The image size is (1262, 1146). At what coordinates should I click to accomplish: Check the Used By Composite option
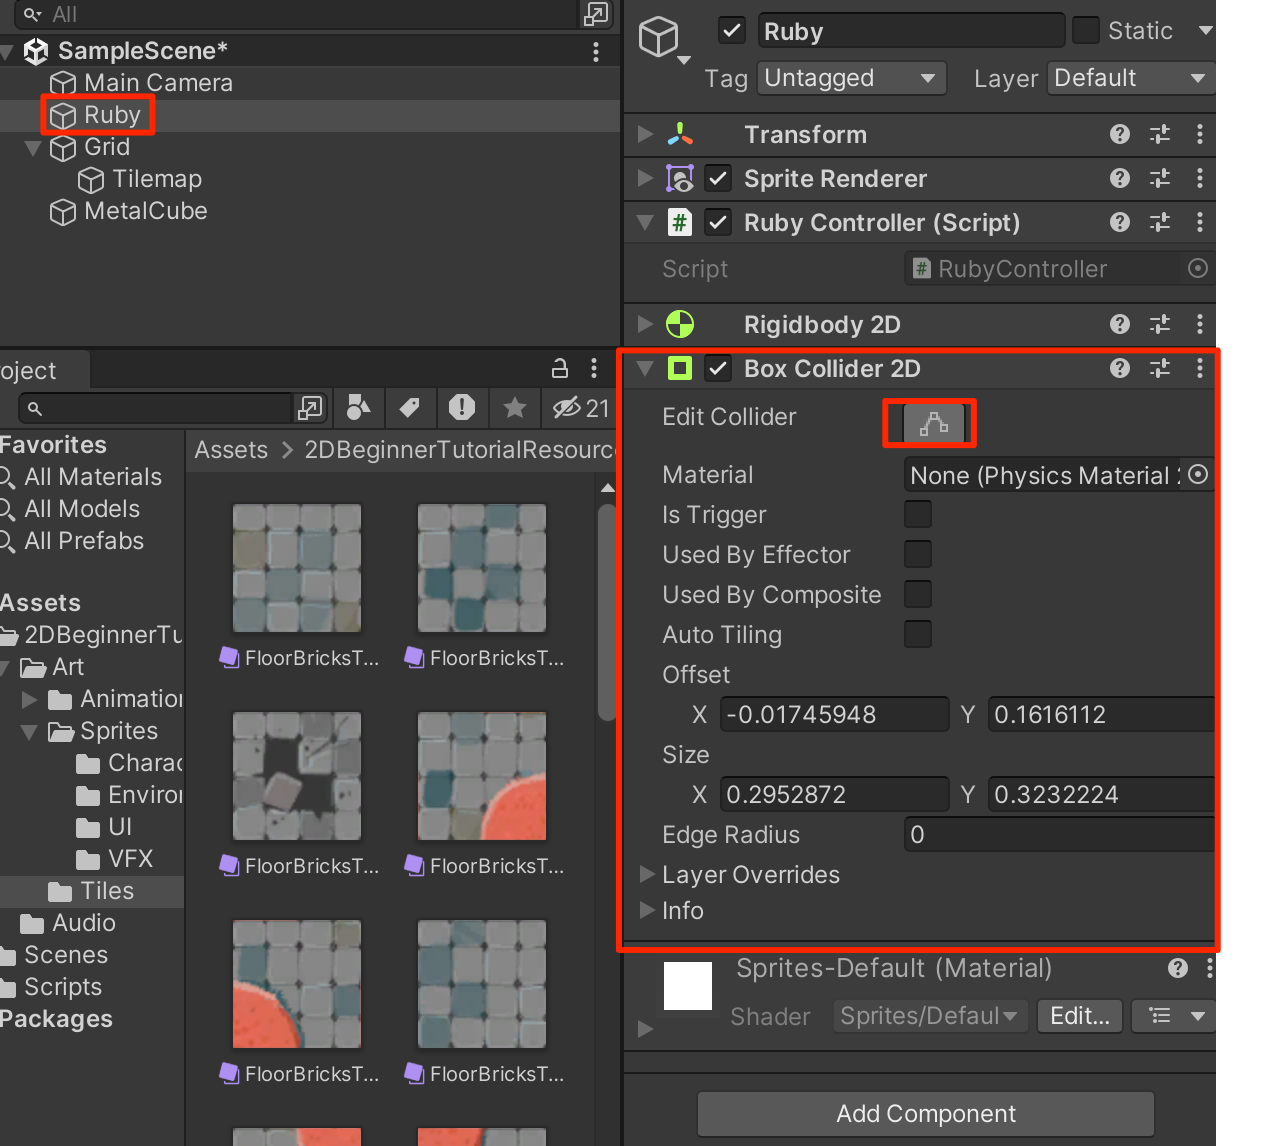pos(917,595)
